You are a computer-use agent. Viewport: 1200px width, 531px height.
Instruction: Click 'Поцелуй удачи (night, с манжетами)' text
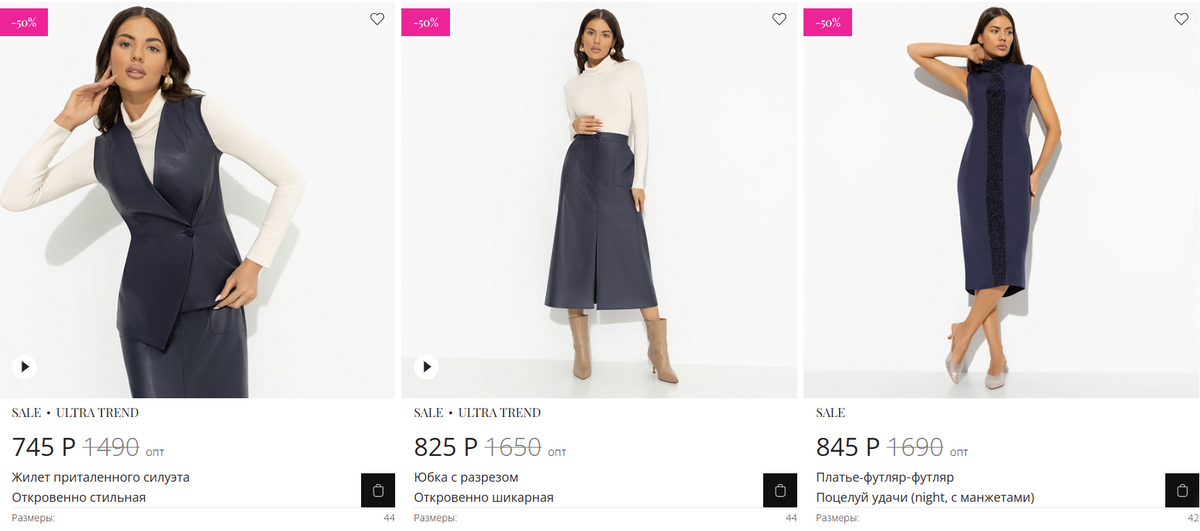coord(925,497)
